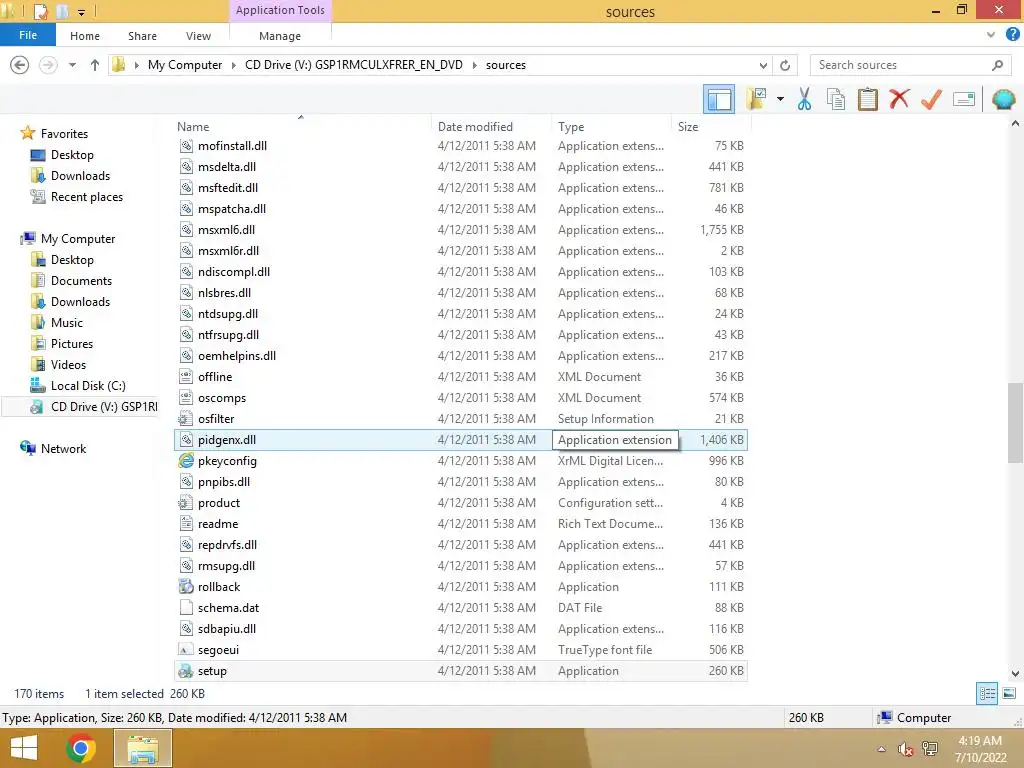
Task: Launch Google Chrome from the taskbar
Action: click(x=81, y=748)
